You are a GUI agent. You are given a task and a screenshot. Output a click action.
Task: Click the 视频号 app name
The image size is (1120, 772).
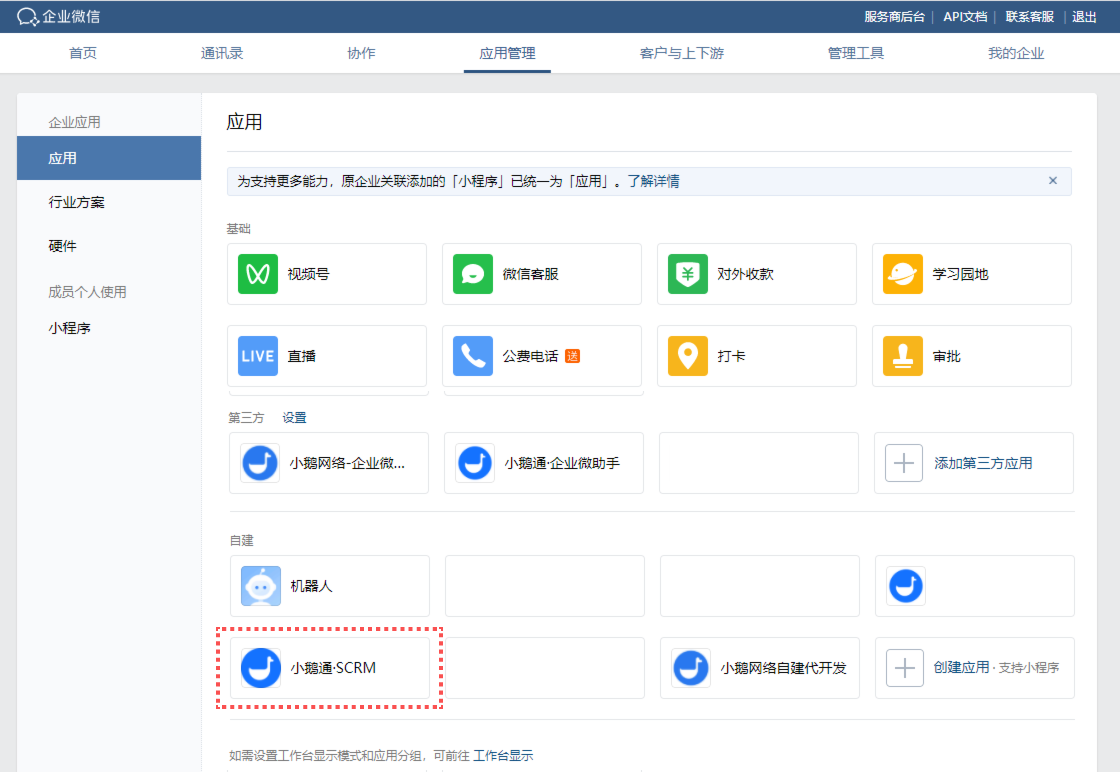309,274
